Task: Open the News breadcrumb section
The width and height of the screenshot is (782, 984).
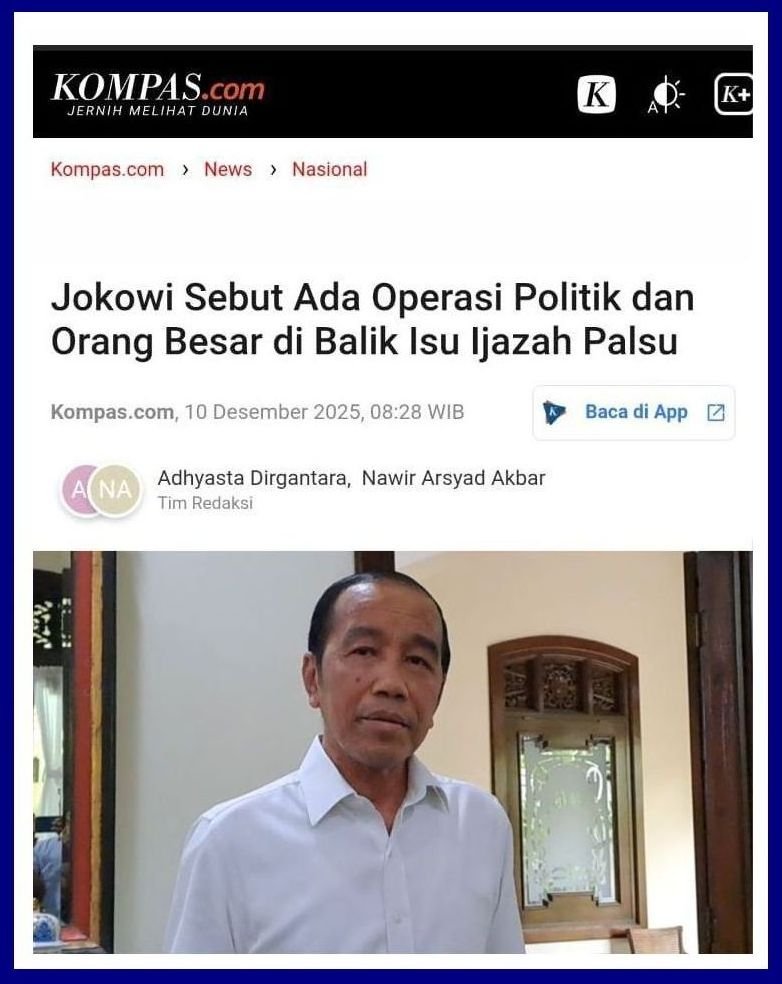Action: (228, 169)
